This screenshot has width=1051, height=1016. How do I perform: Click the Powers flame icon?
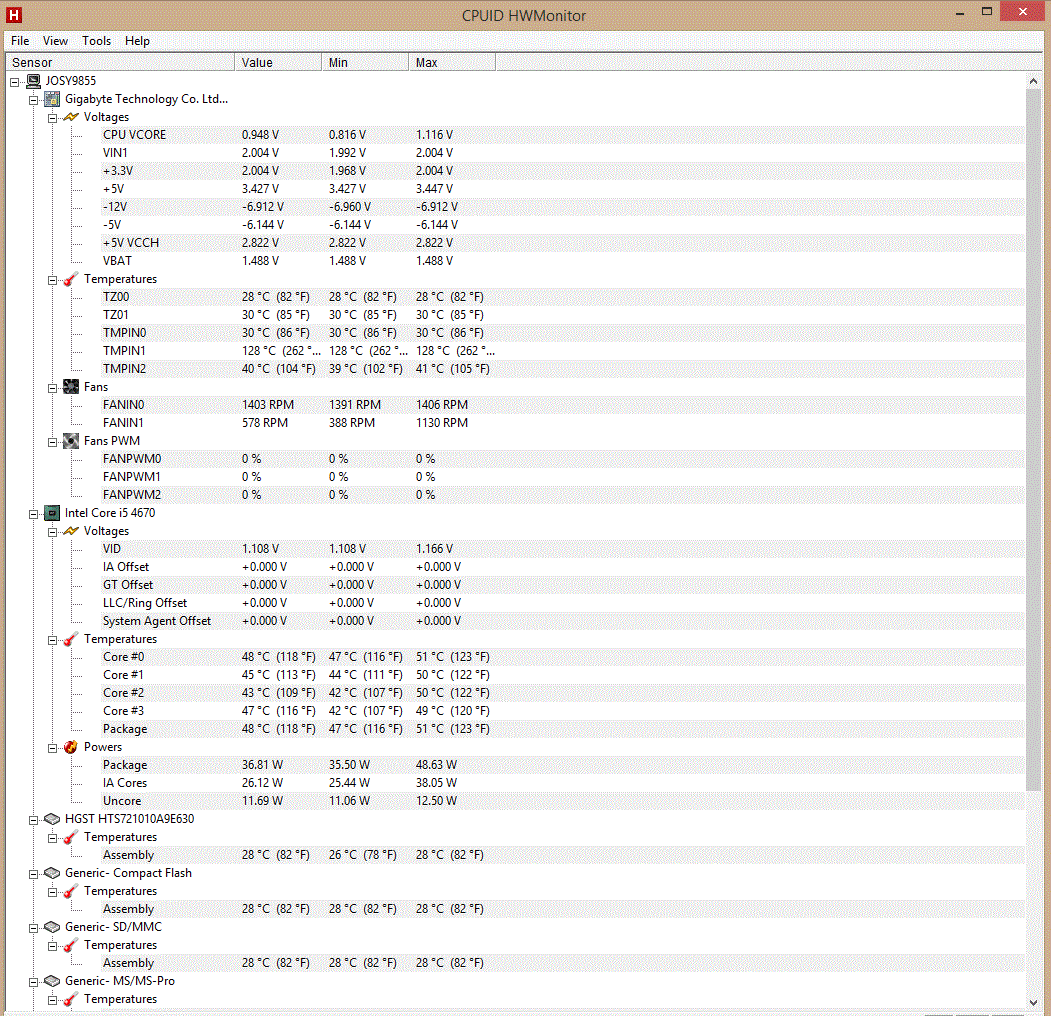point(71,747)
